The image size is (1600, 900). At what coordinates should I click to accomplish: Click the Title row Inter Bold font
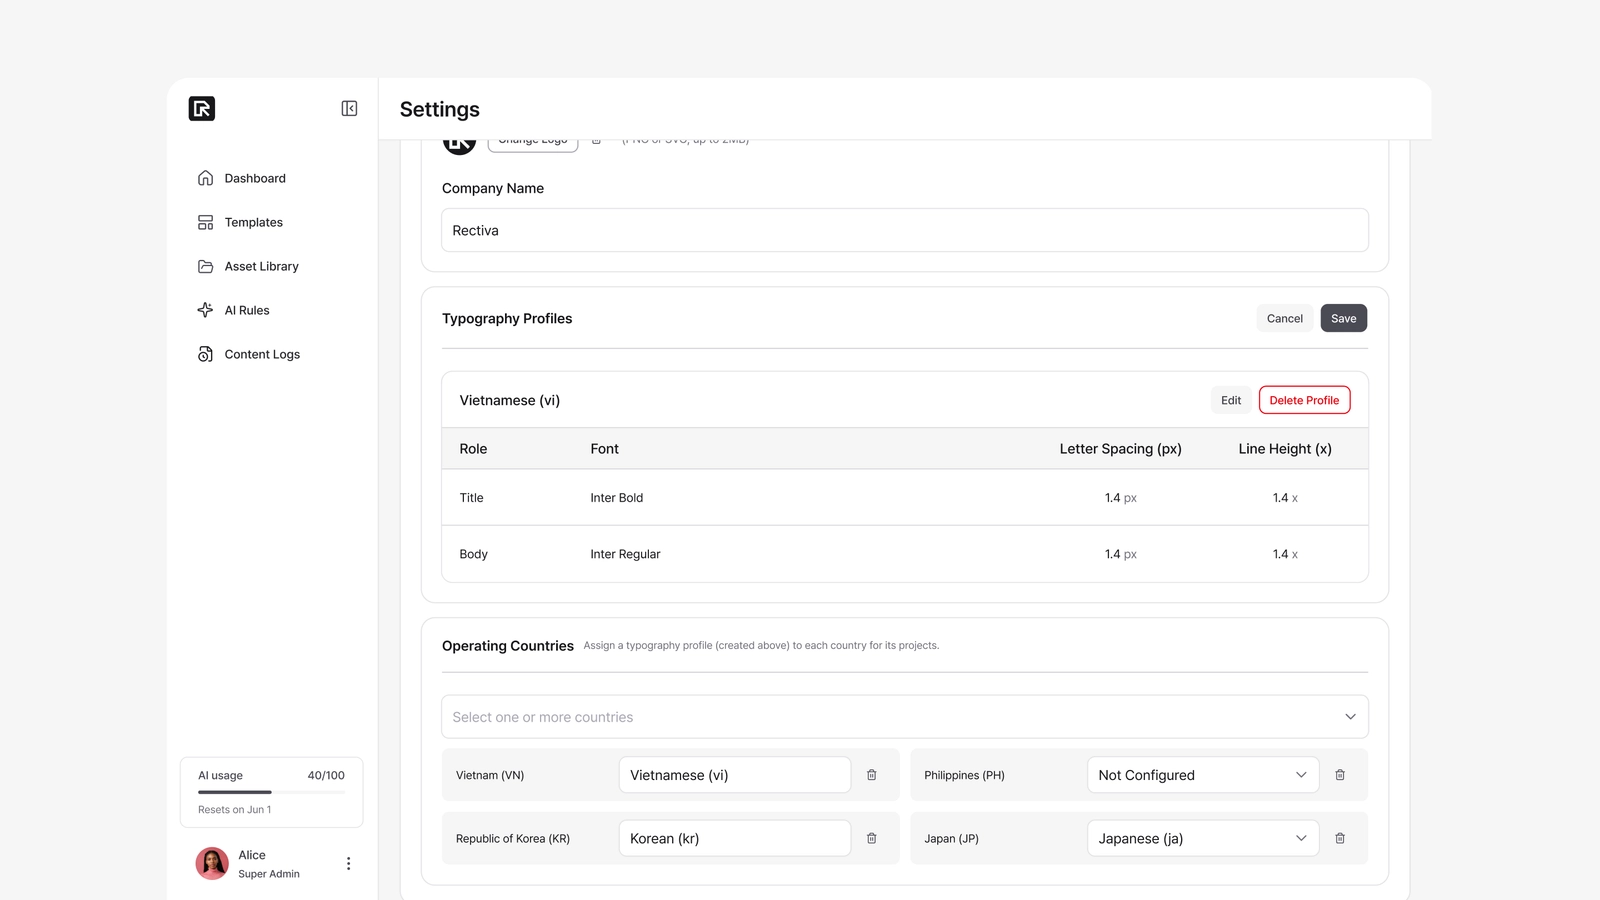tap(617, 498)
